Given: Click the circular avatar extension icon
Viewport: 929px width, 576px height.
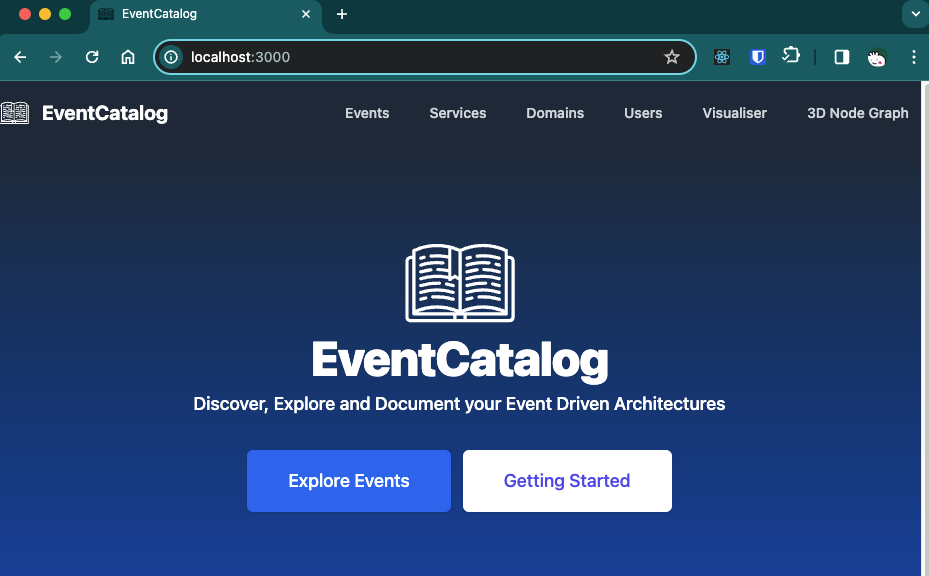Looking at the screenshot, I should pyautogui.click(x=877, y=57).
